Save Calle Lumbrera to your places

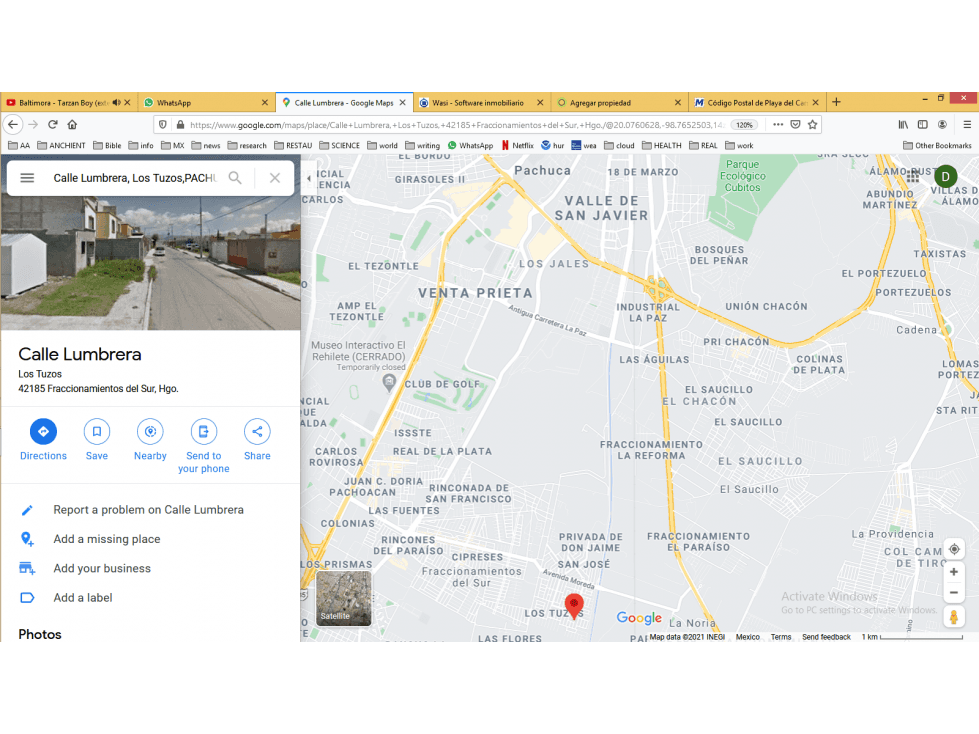pyautogui.click(x=97, y=440)
